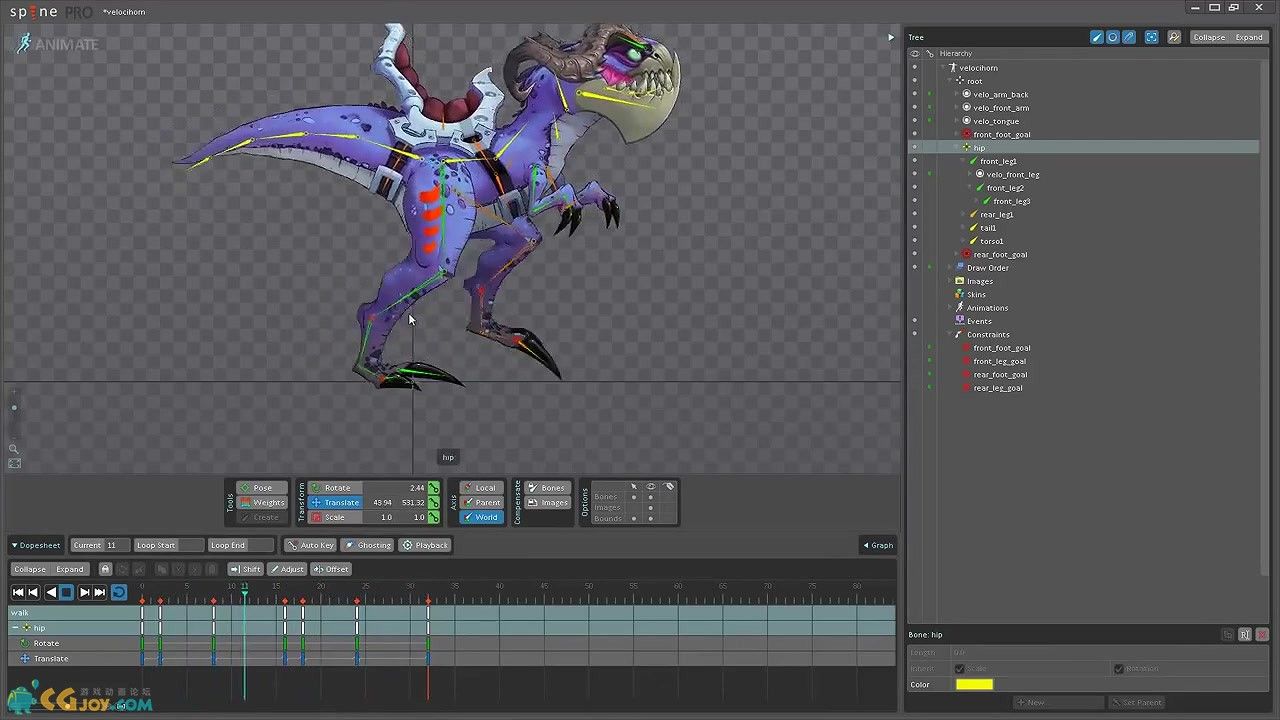This screenshot has width=1280, height=720.
Task: Expand the Animations node
Action: coord(951,308)
